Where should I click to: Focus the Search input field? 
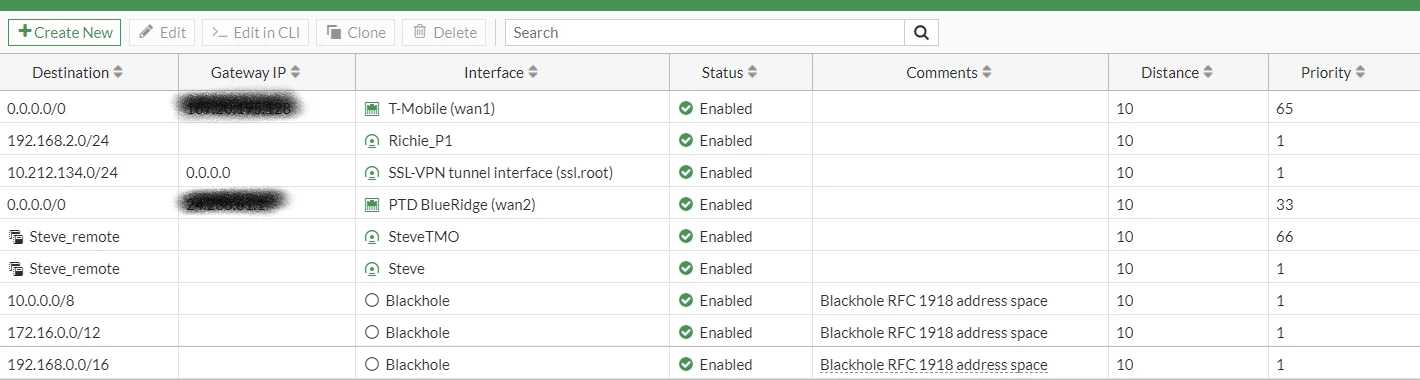[x=705, y=32]
